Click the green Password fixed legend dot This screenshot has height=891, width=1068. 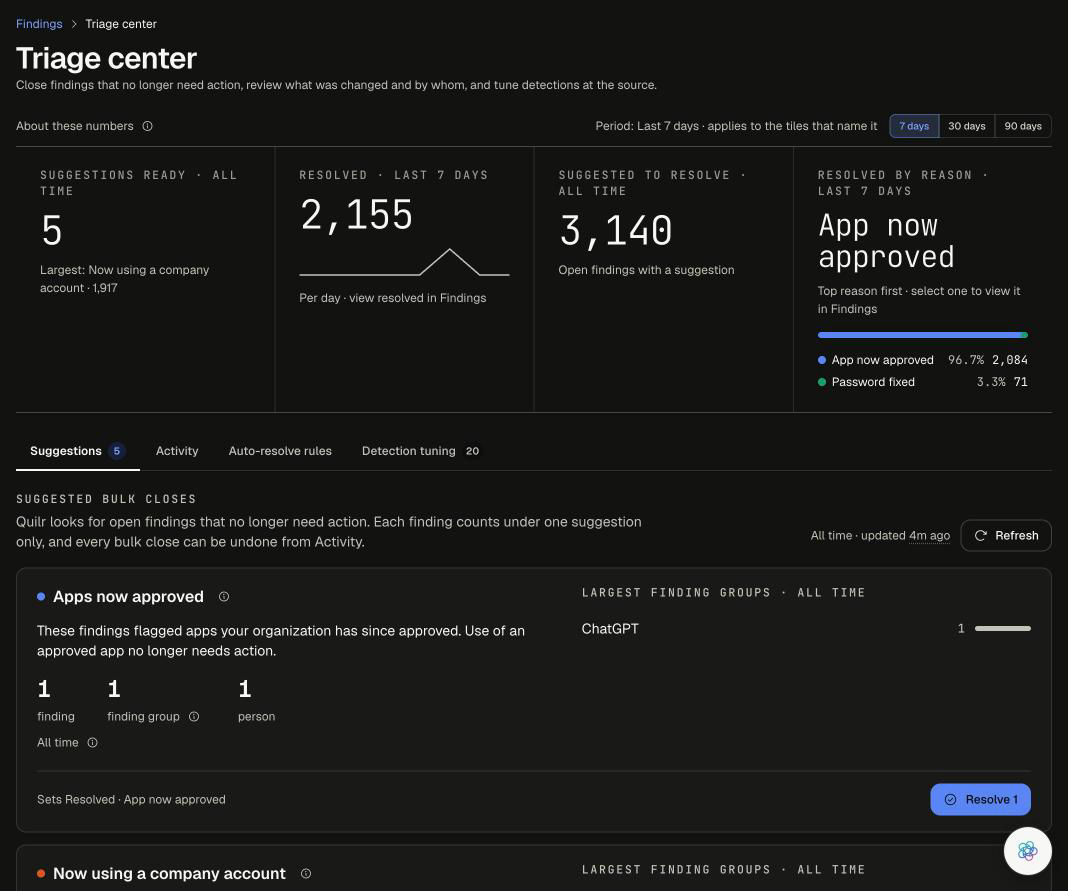tap(822, 382)
